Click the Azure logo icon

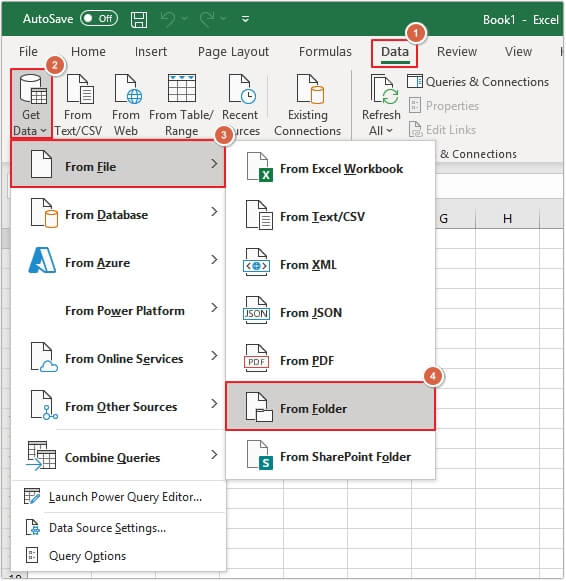coord(42,260)
